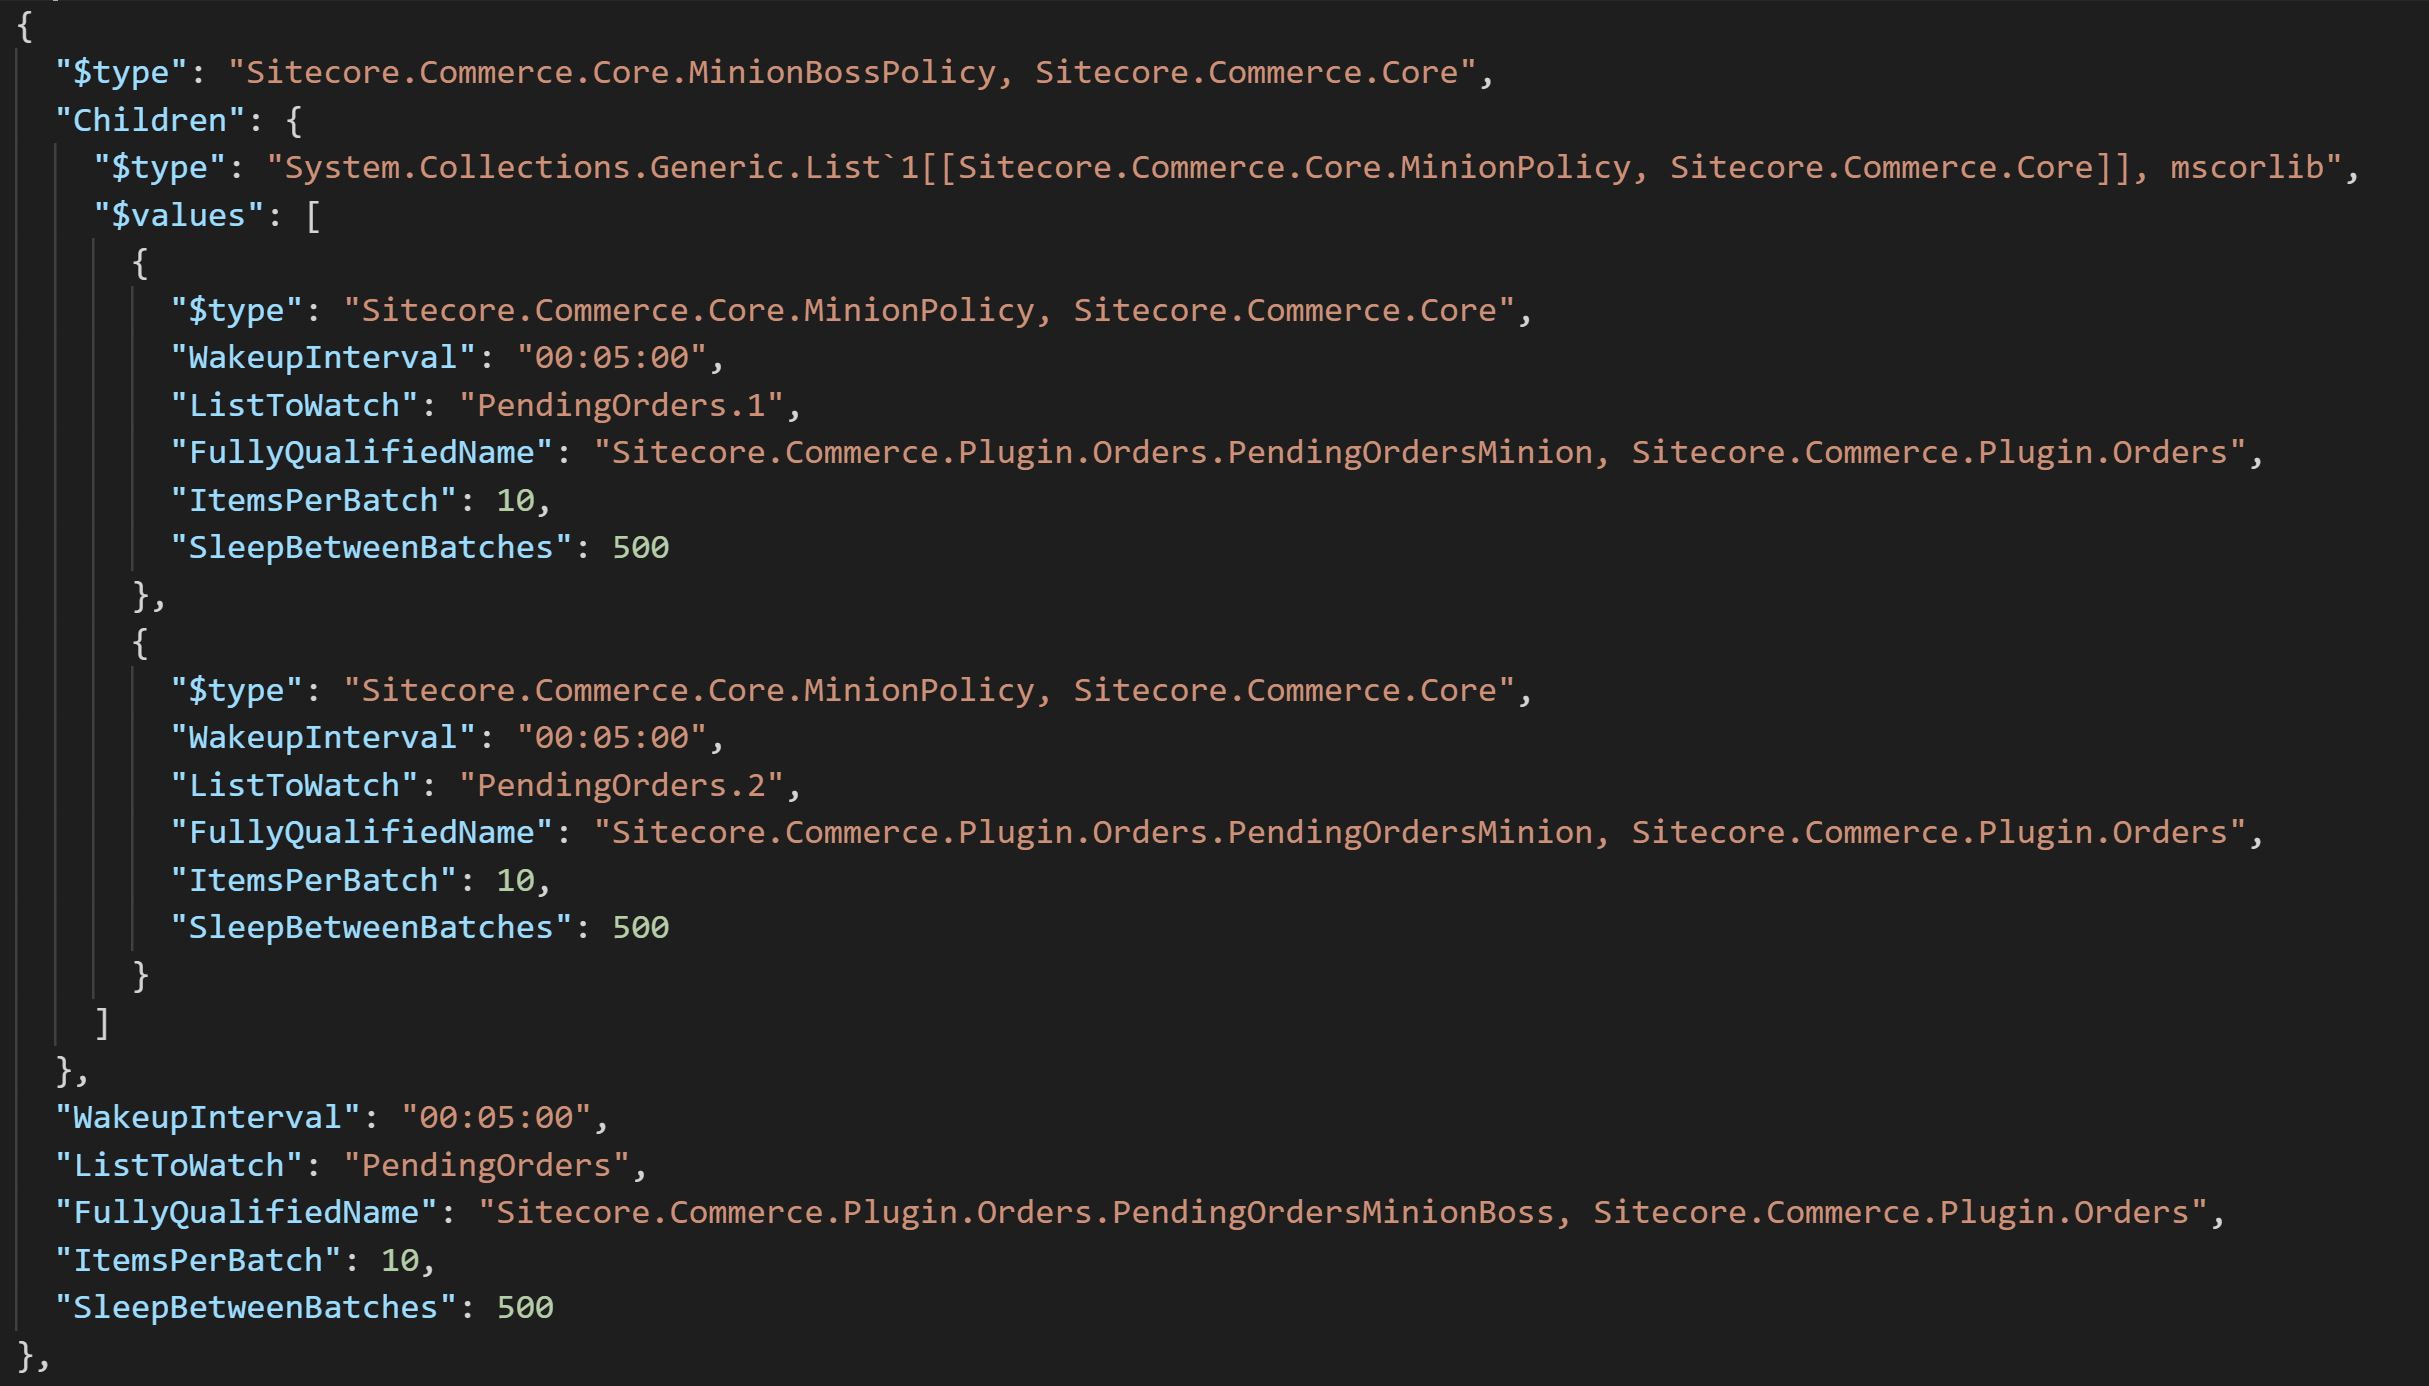
Task: Click second minion's "FullyQualifiedName" key
Action: pyautogui.click(x=361, y=833)
